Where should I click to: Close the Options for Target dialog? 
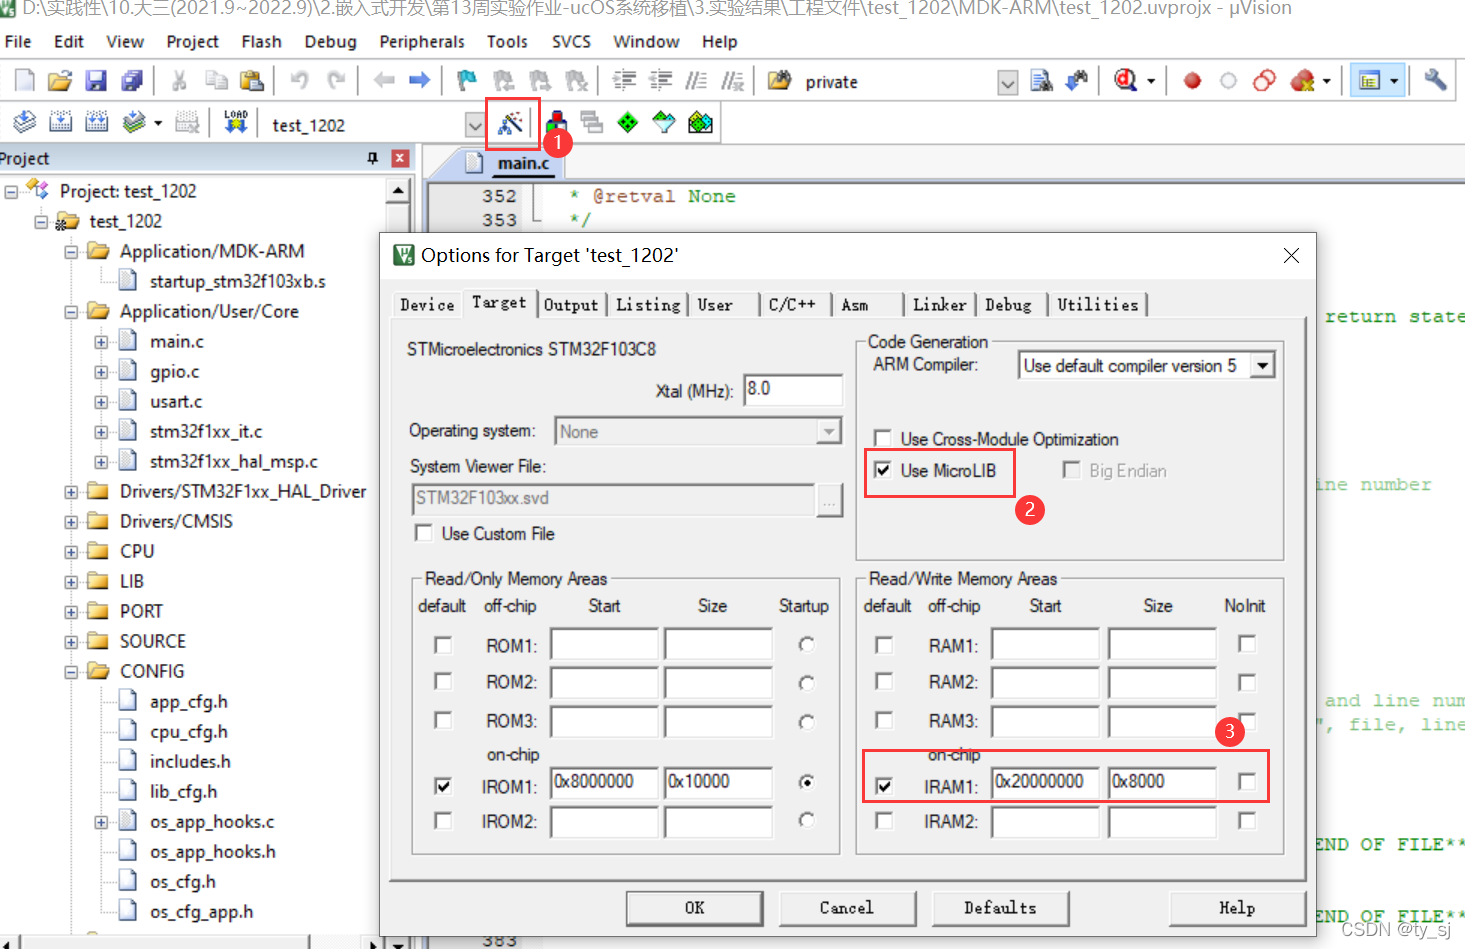[x=1291, y=256]
